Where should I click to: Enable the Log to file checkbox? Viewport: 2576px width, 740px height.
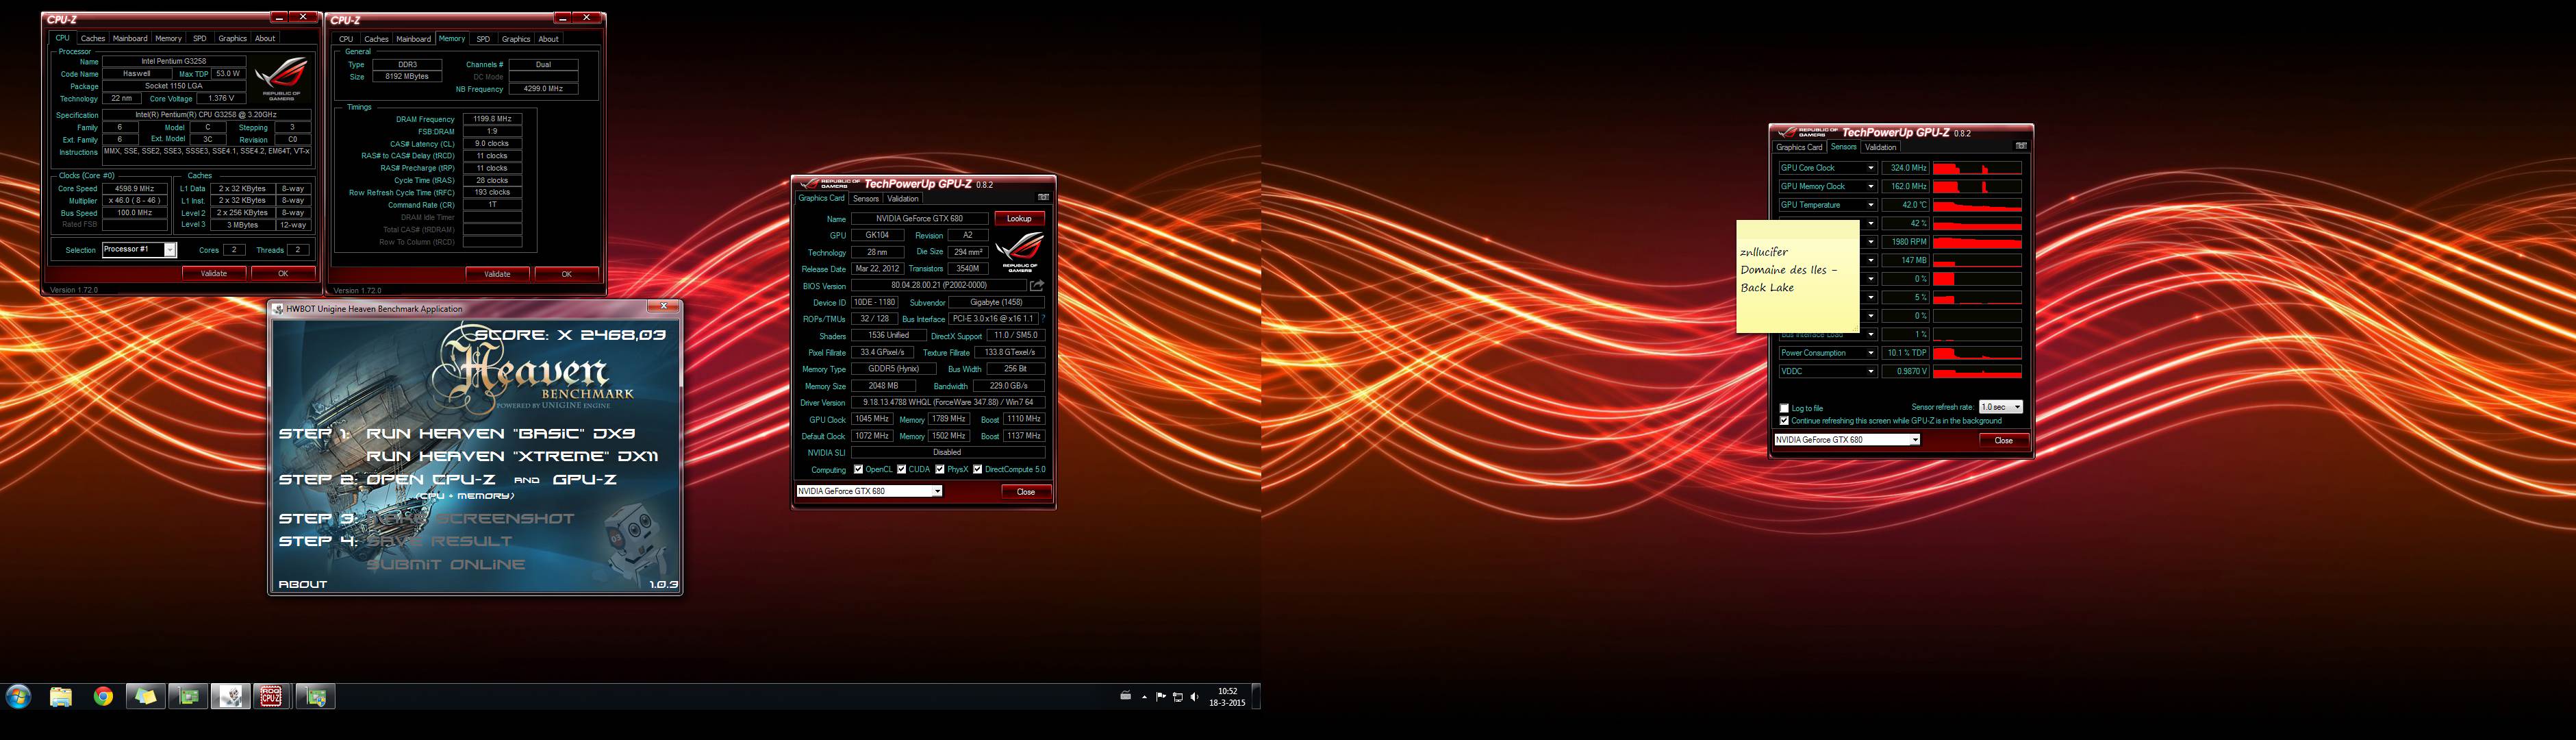(x=1784, y=408)
